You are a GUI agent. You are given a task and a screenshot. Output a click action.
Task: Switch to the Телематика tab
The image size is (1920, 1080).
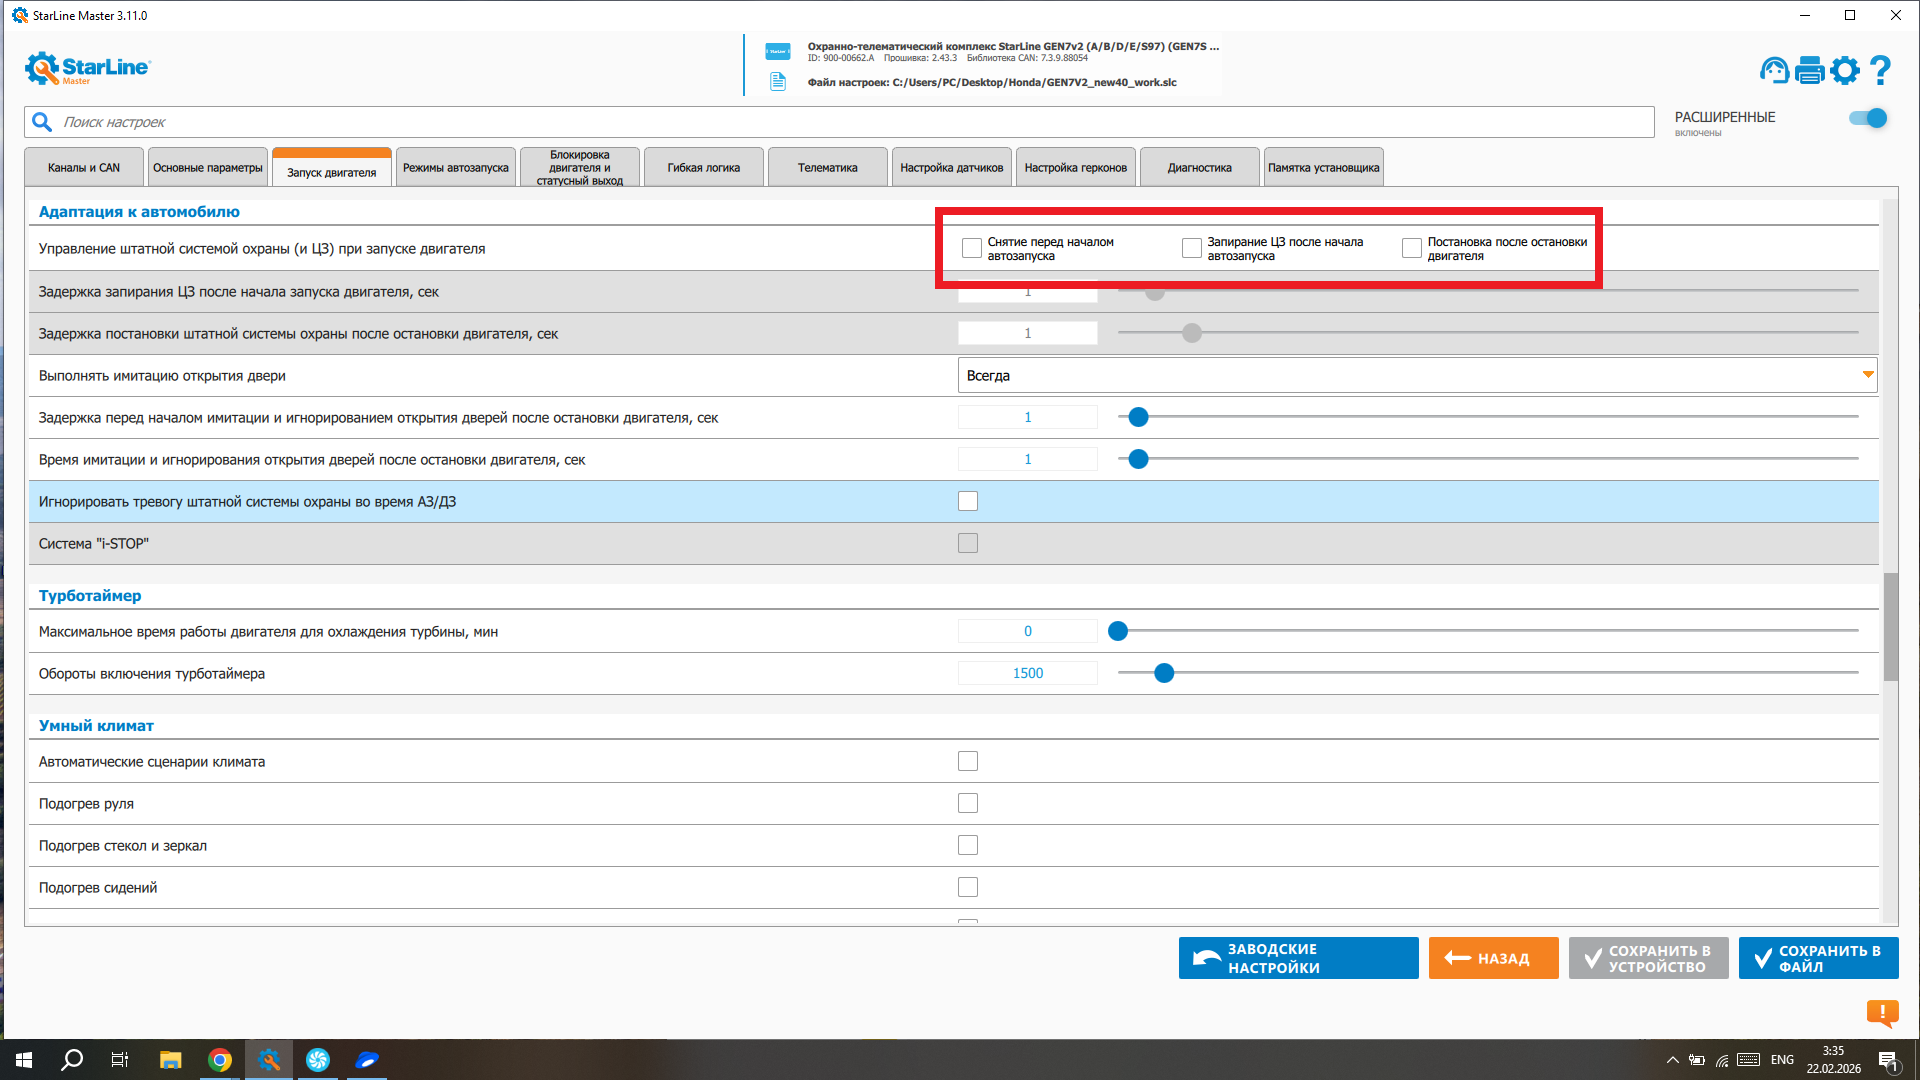[827, 168]
